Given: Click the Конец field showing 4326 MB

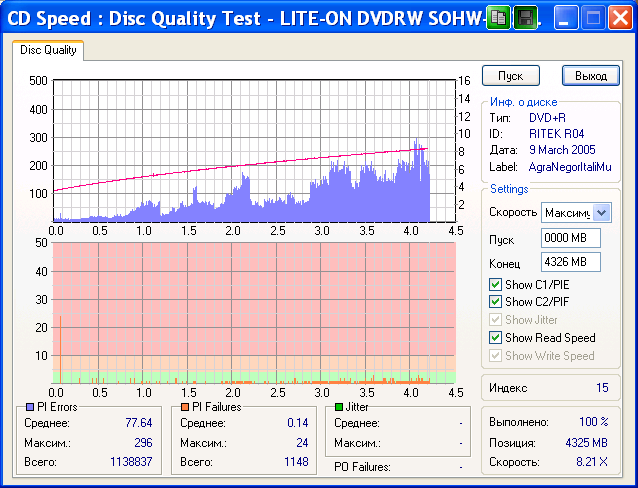Looking at the screenshot, I should point(570,262).
